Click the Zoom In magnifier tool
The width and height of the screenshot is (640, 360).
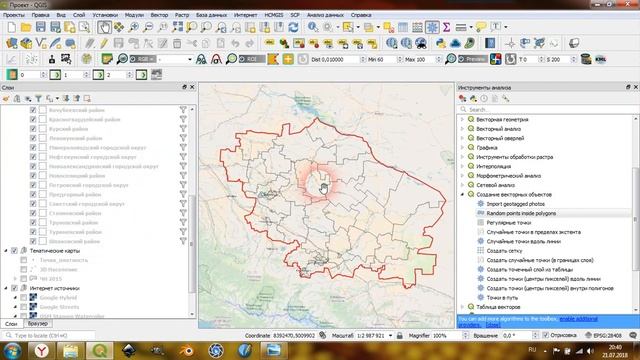133,27
